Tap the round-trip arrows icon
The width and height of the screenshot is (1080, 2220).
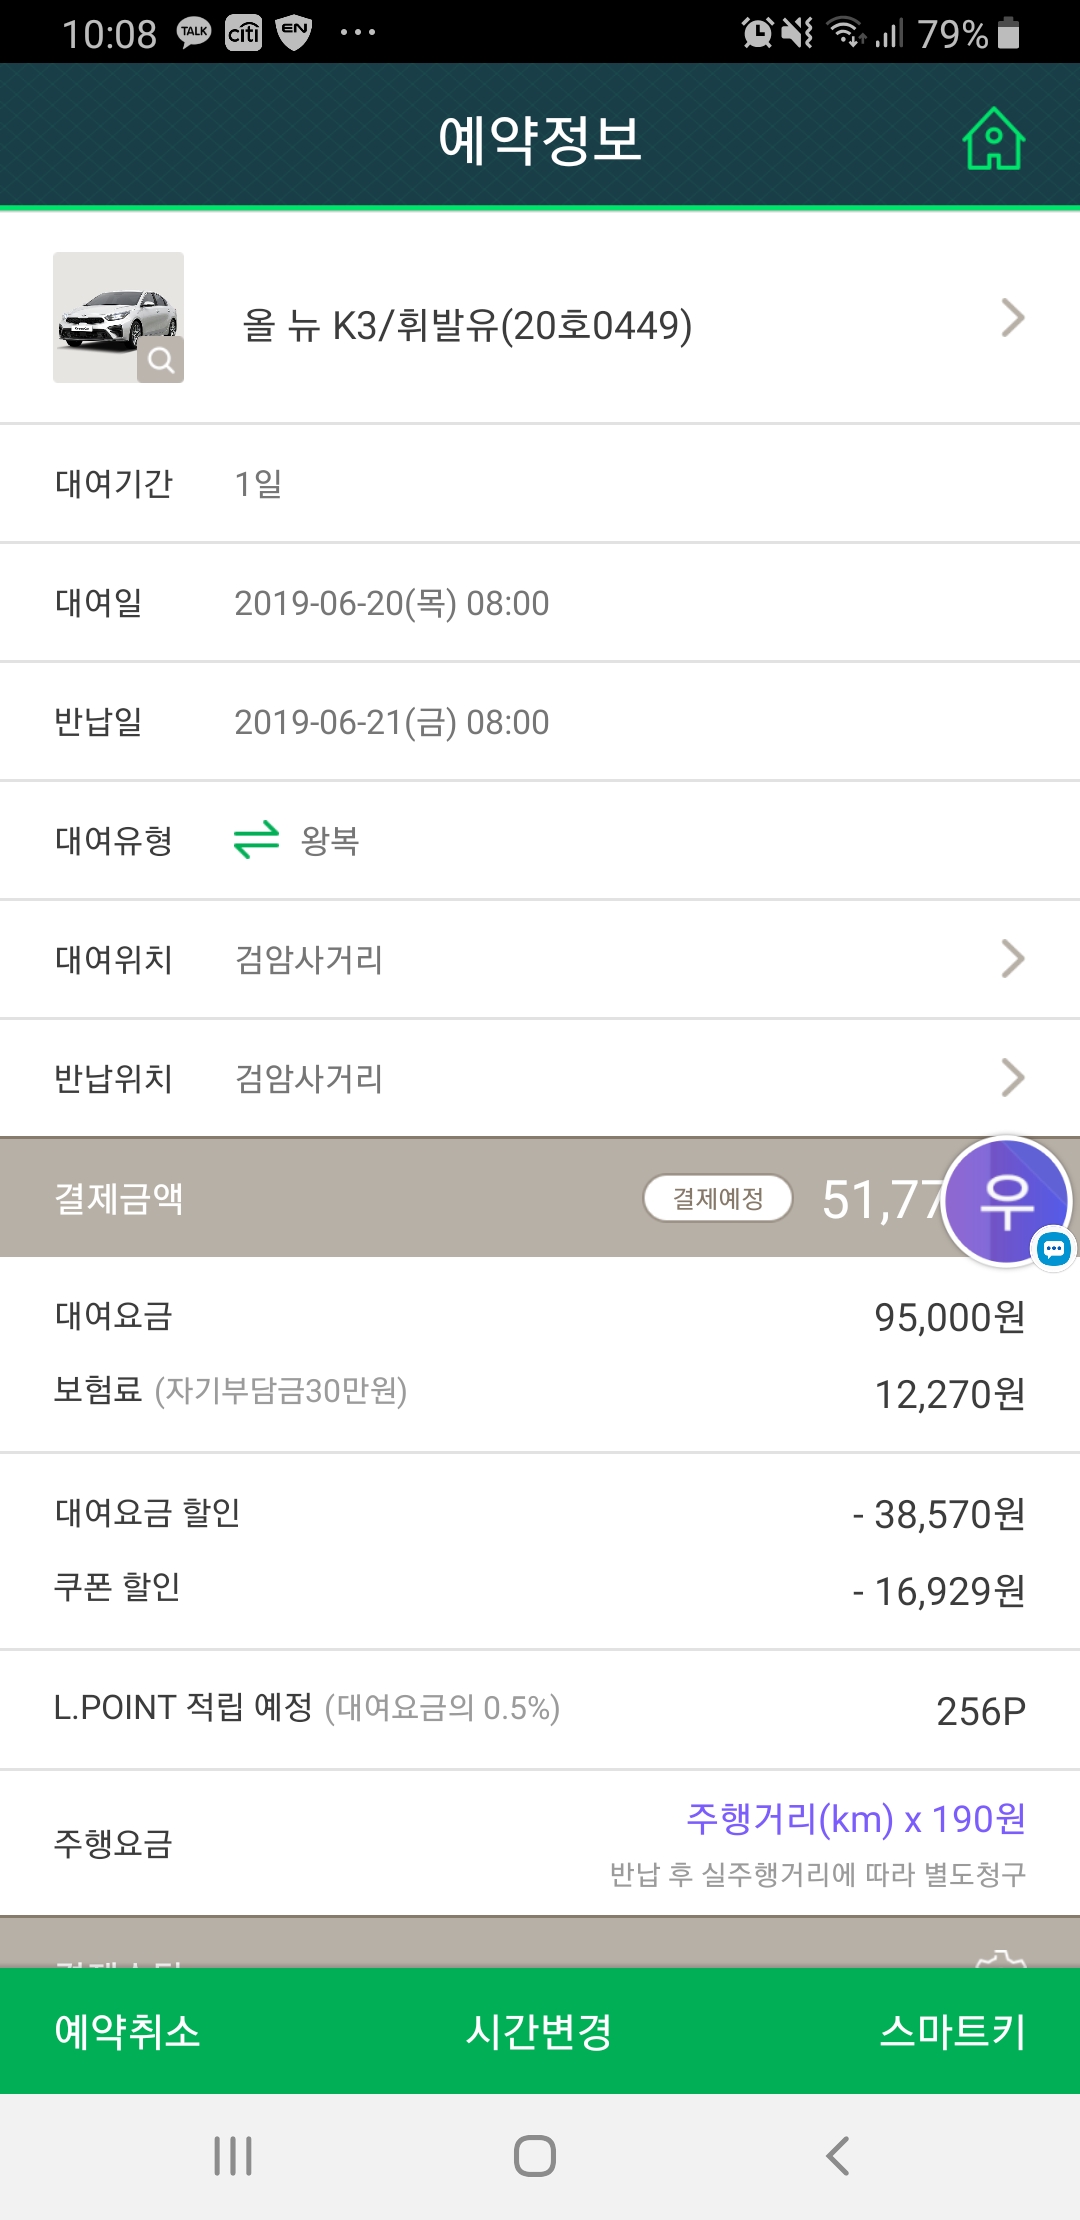[x=256, y=840]
